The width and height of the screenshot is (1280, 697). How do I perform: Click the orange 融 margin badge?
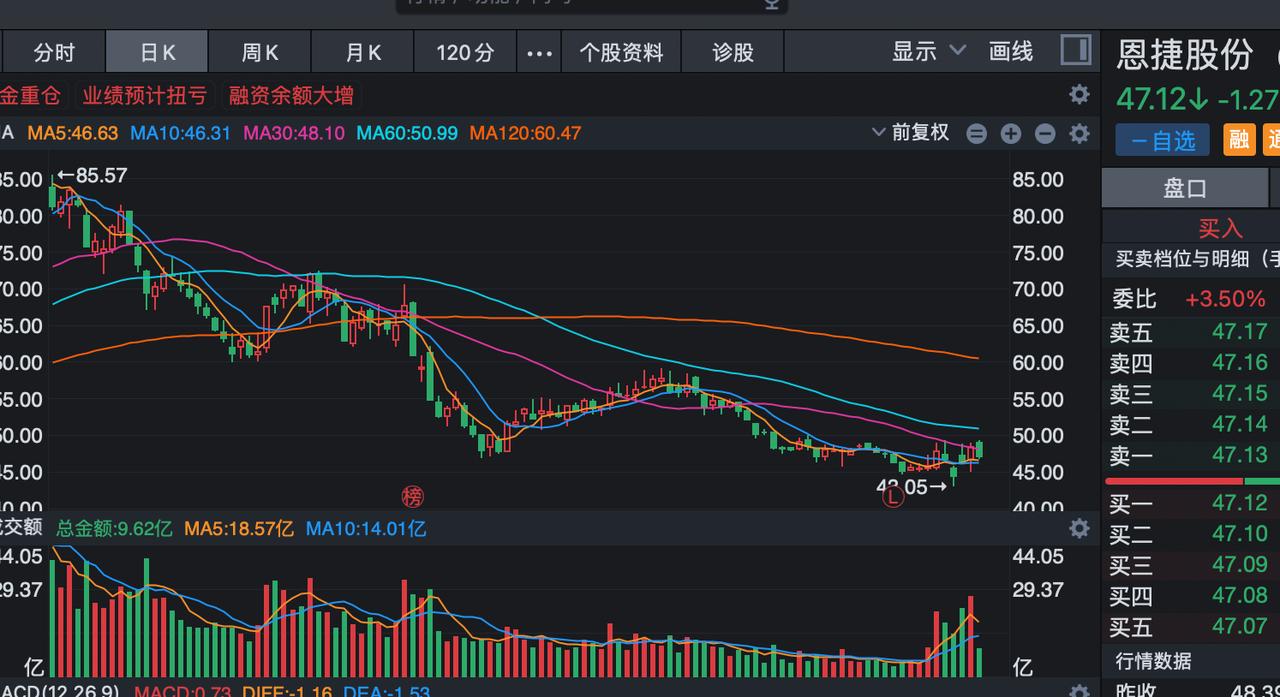[1239, 139]
